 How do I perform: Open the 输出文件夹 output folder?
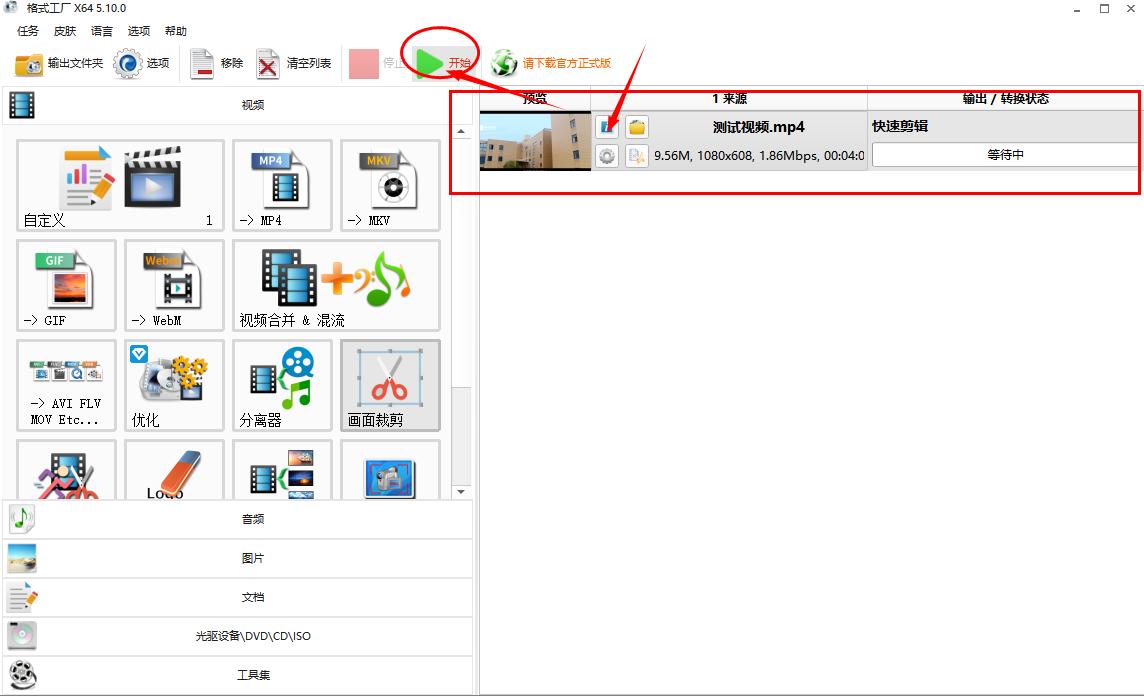59,64
